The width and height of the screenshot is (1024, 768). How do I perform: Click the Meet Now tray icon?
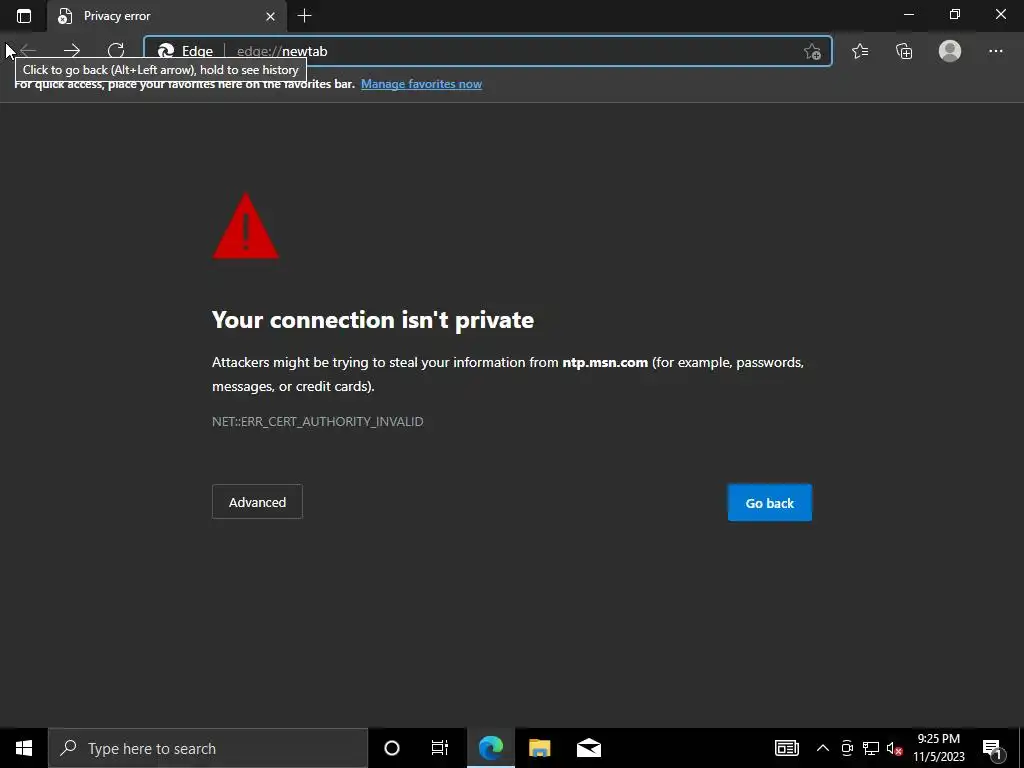(847, 748)
